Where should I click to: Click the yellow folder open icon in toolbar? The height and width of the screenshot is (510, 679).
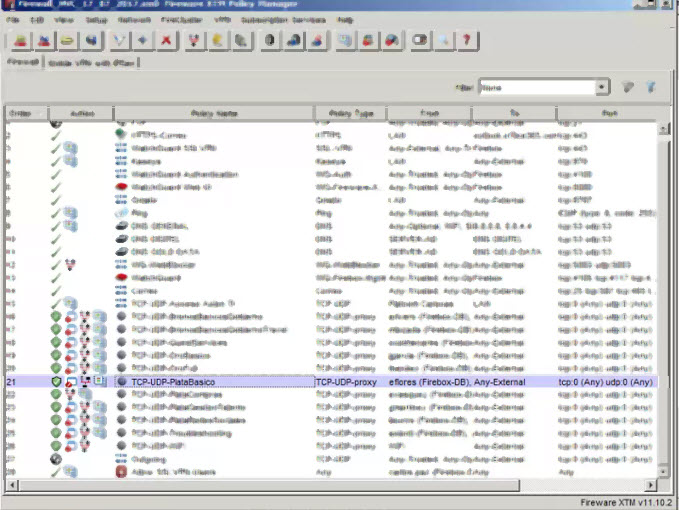pos(68,41)
